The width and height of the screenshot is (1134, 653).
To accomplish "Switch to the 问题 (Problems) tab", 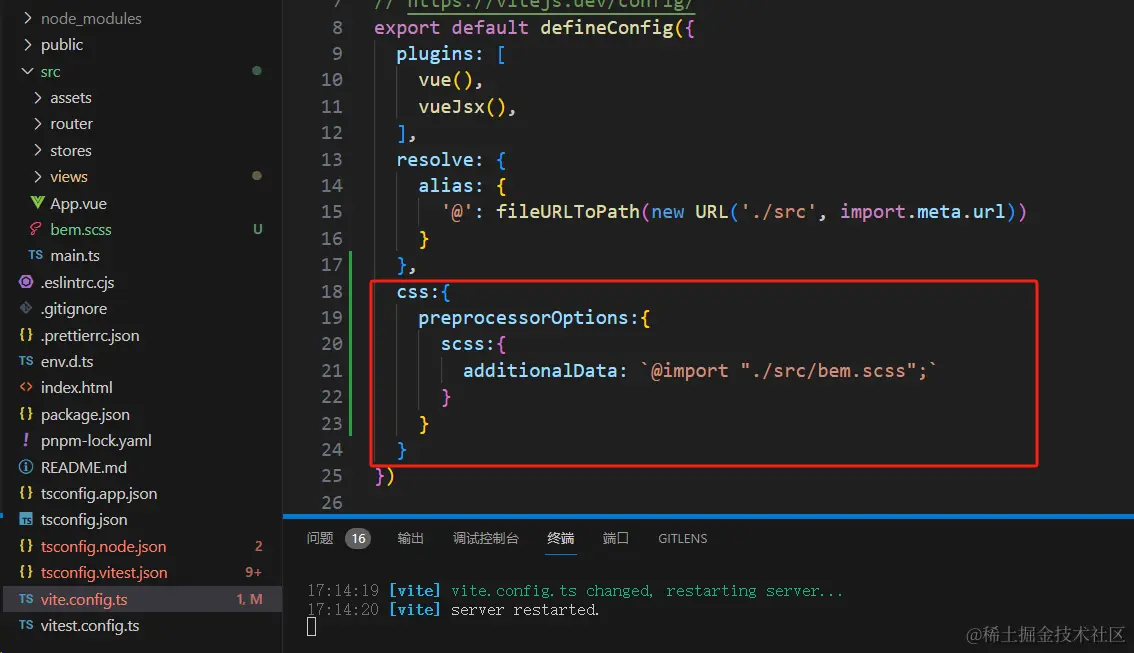I will (x=320, y=538).
